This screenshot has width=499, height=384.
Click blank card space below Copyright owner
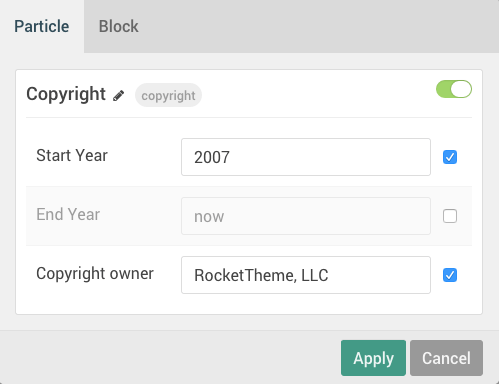(249, 304)
